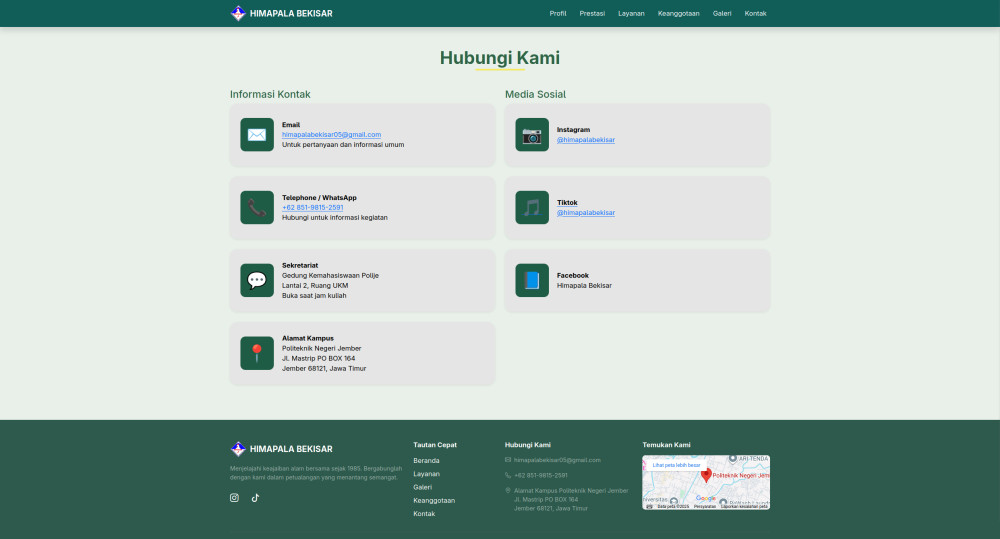Open TikTok icon in the footer
Screen dimensions: 1000x539
(255, 497)
